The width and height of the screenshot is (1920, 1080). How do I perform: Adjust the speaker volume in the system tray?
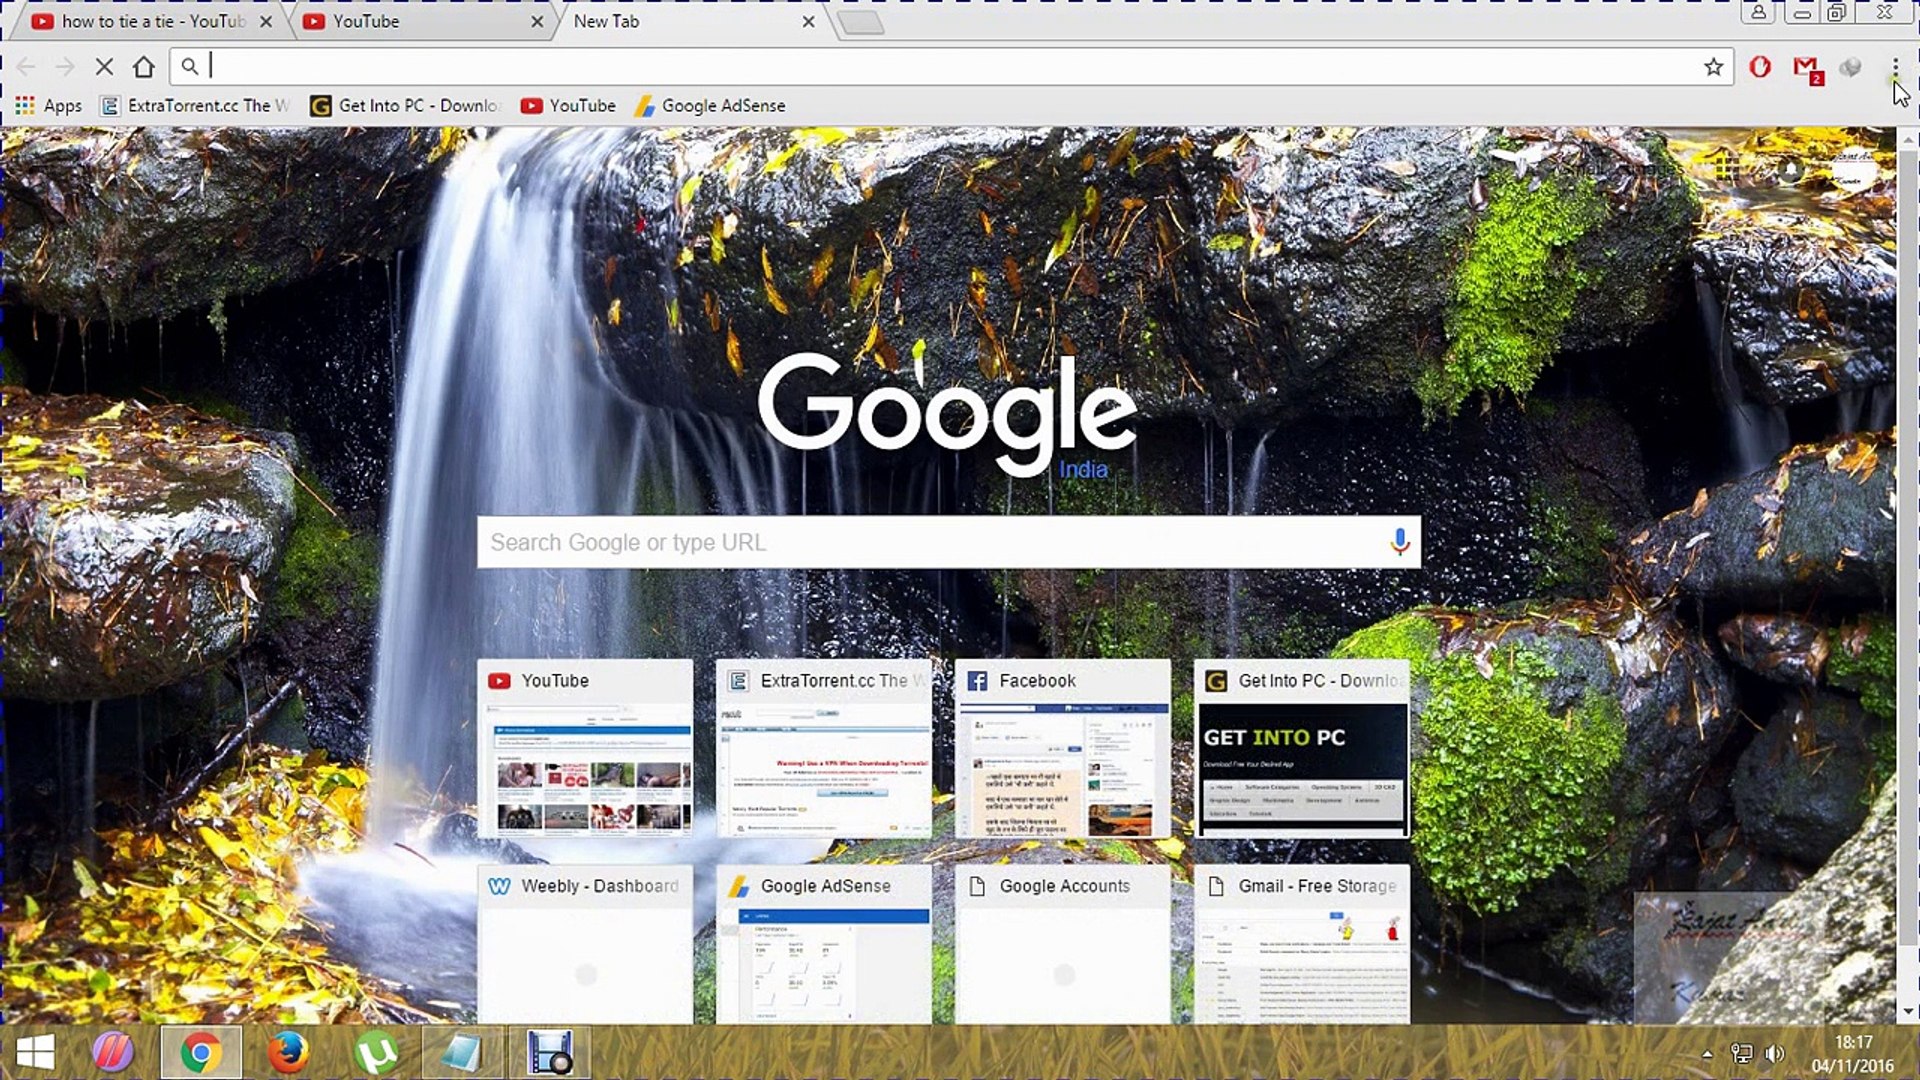tap(1776, 1053)
